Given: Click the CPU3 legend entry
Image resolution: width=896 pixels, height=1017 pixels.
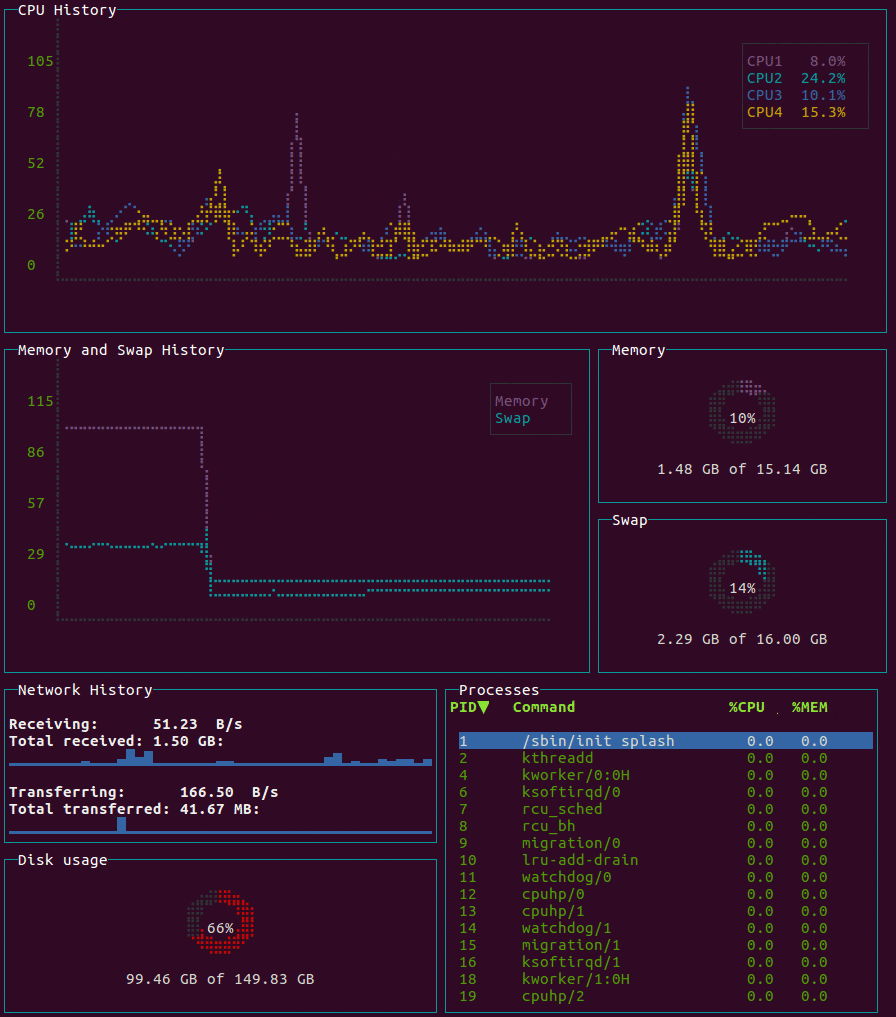Looking at the screenshot, I should 796,95.
